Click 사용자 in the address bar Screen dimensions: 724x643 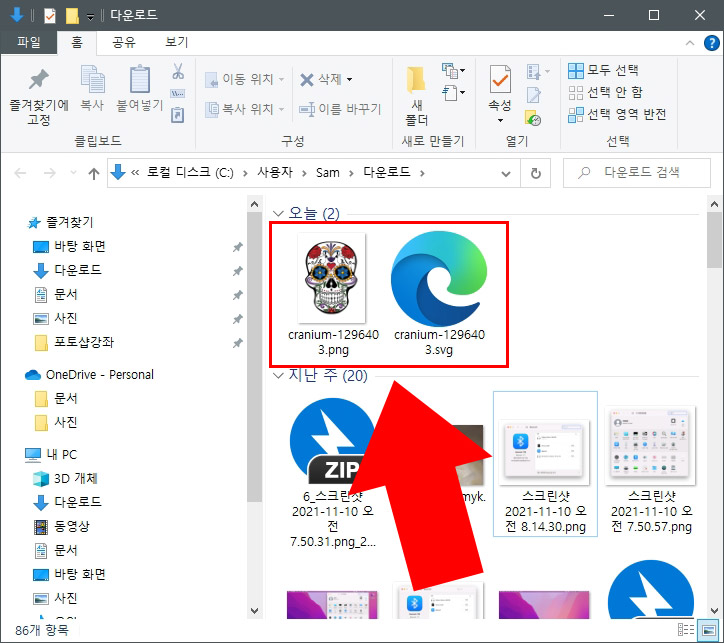click(x=275, y=173)
